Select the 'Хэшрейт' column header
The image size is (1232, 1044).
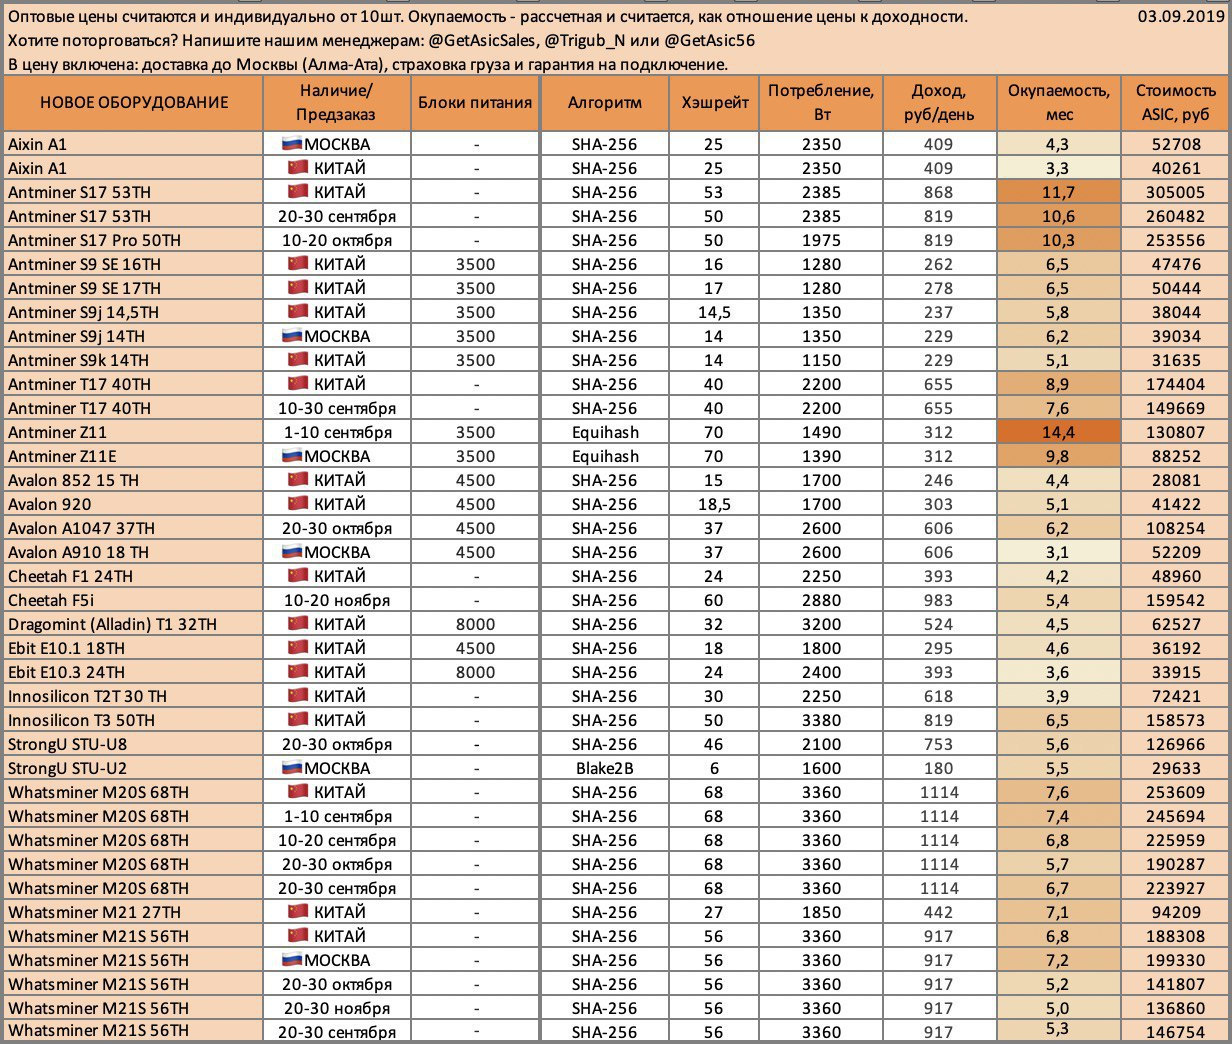715,103
